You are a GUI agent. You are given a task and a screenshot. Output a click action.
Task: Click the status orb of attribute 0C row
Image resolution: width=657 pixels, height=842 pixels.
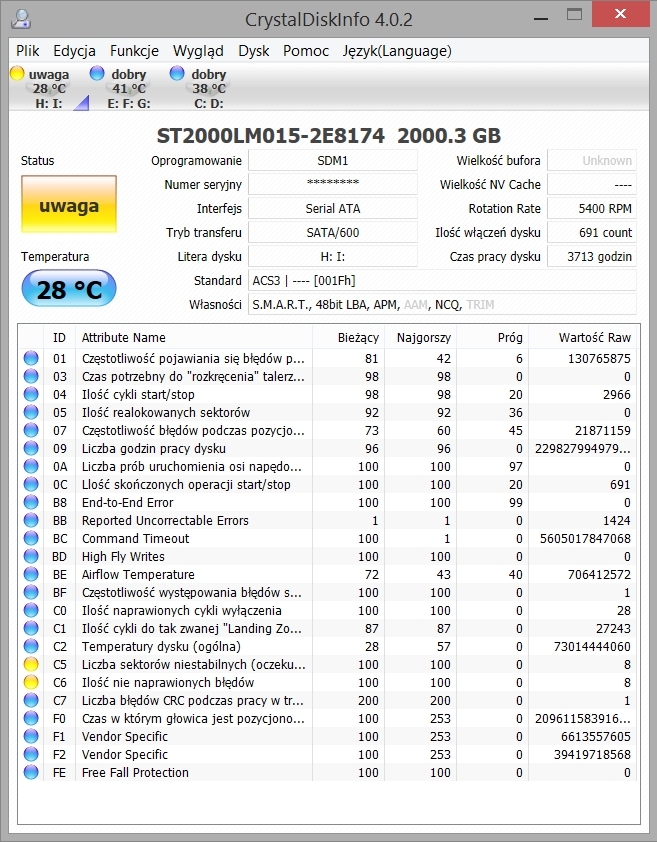tap(31, 484)
